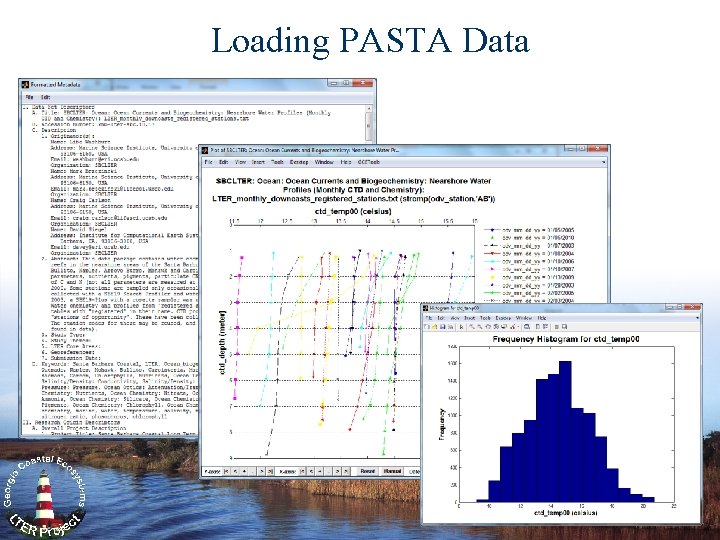The image size is (720, 540).
Task: Click Insert Colorbar icon in histogram toolbar
Action: click(x=538, y=327)
